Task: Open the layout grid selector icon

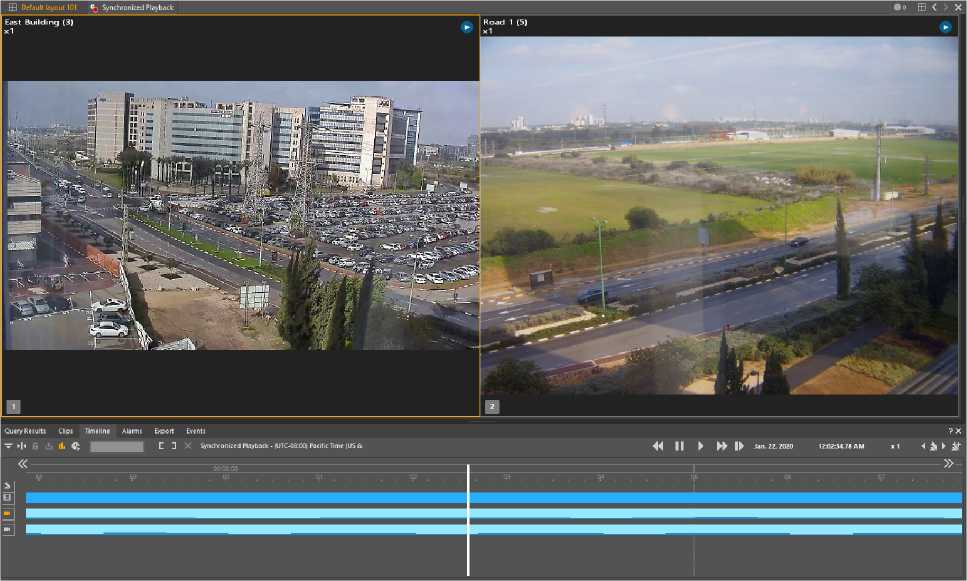Action: click(x=922, y=7)
